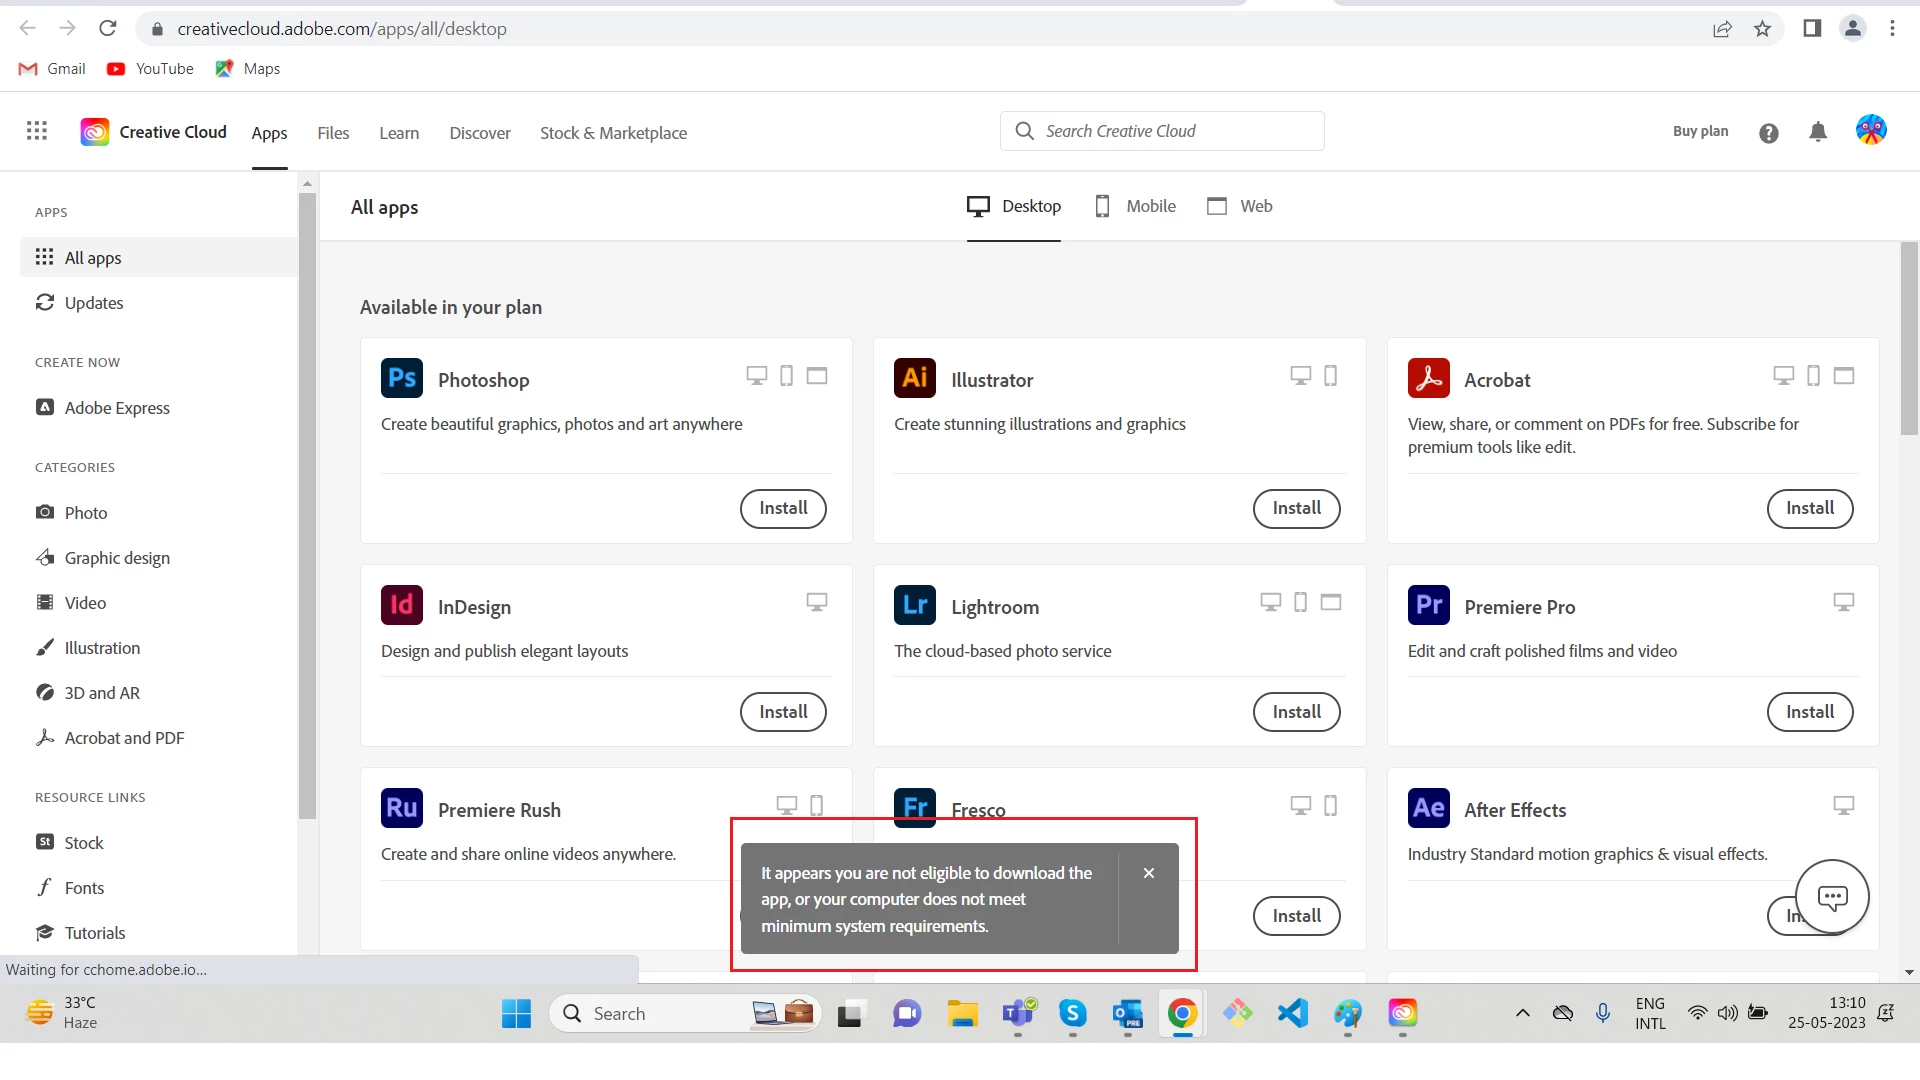
Task: Switch to the Web tab
Action: 1240,206
